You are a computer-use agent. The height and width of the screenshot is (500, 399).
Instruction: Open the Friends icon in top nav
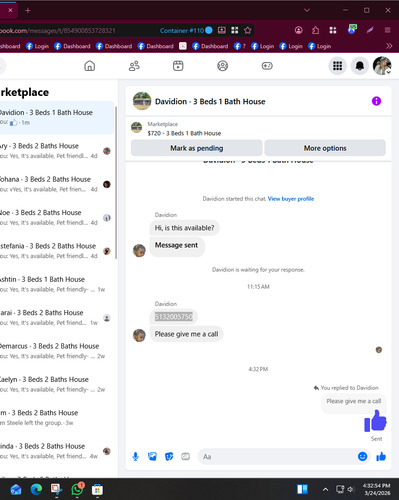[134, 66]
